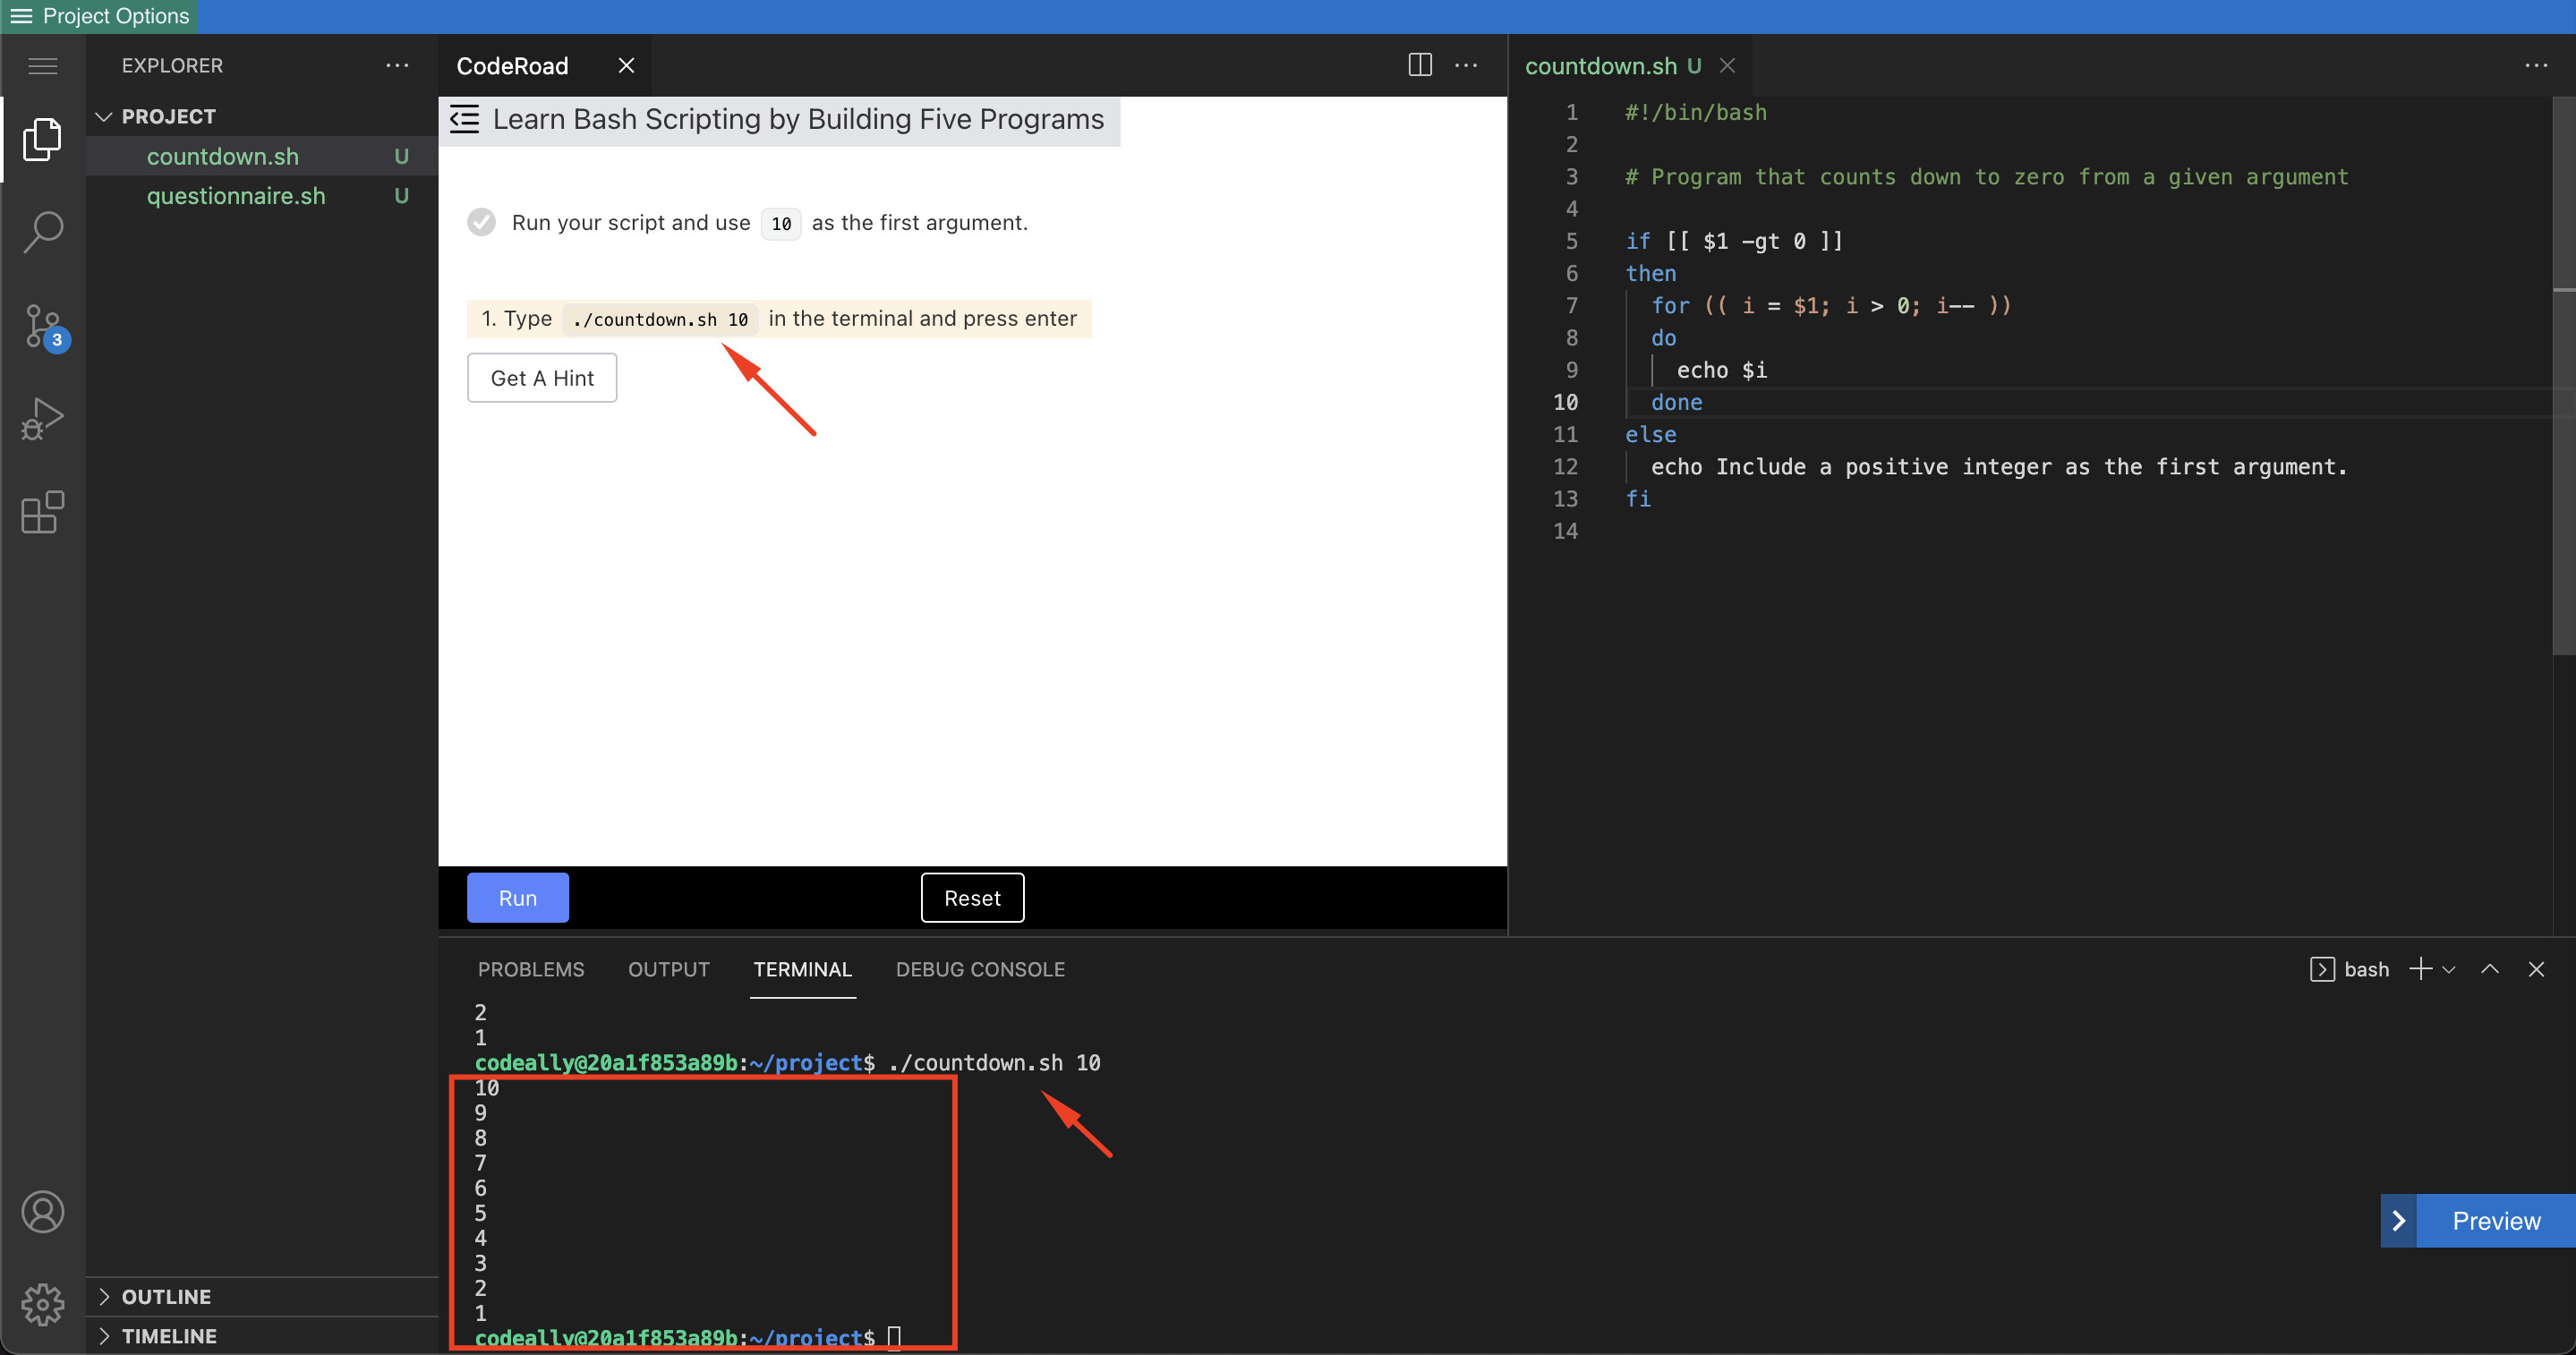The image size is (2576, 1355).
Task: Open the Manage settings gear
Action: coord(42,1304)
